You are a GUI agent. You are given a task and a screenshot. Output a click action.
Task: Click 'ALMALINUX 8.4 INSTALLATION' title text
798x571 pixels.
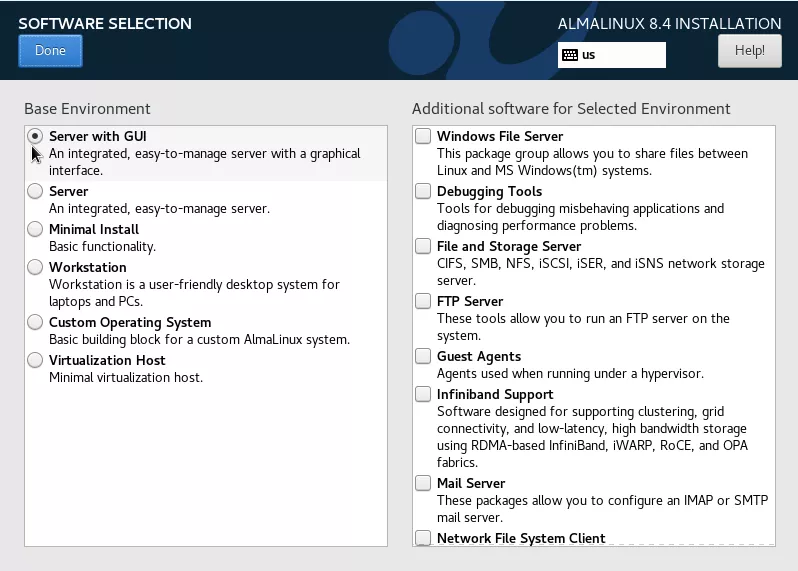pos(669,23)
